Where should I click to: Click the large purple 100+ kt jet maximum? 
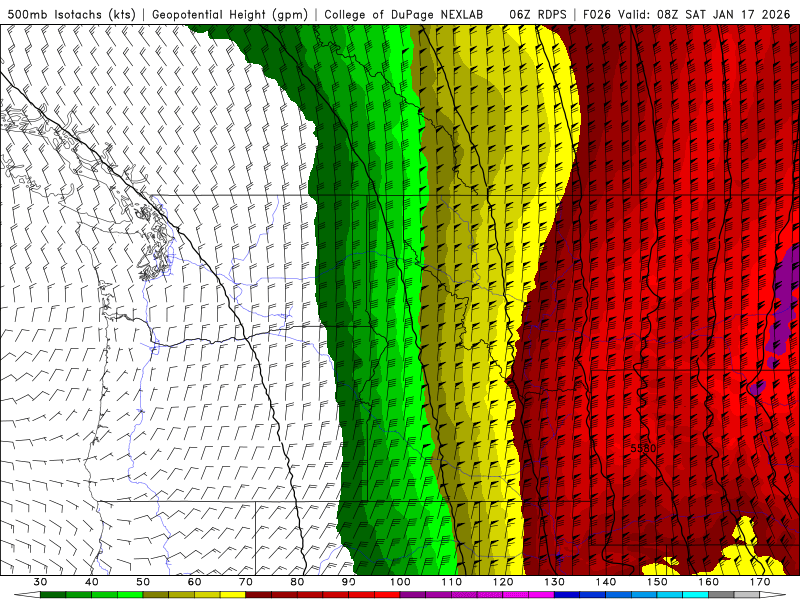pos(784,306)
